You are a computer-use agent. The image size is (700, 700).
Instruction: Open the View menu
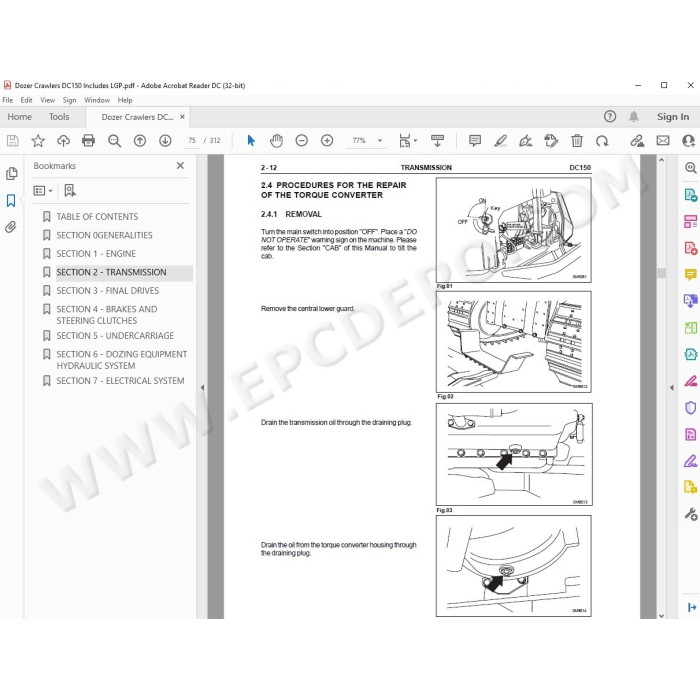coord(47,100)
